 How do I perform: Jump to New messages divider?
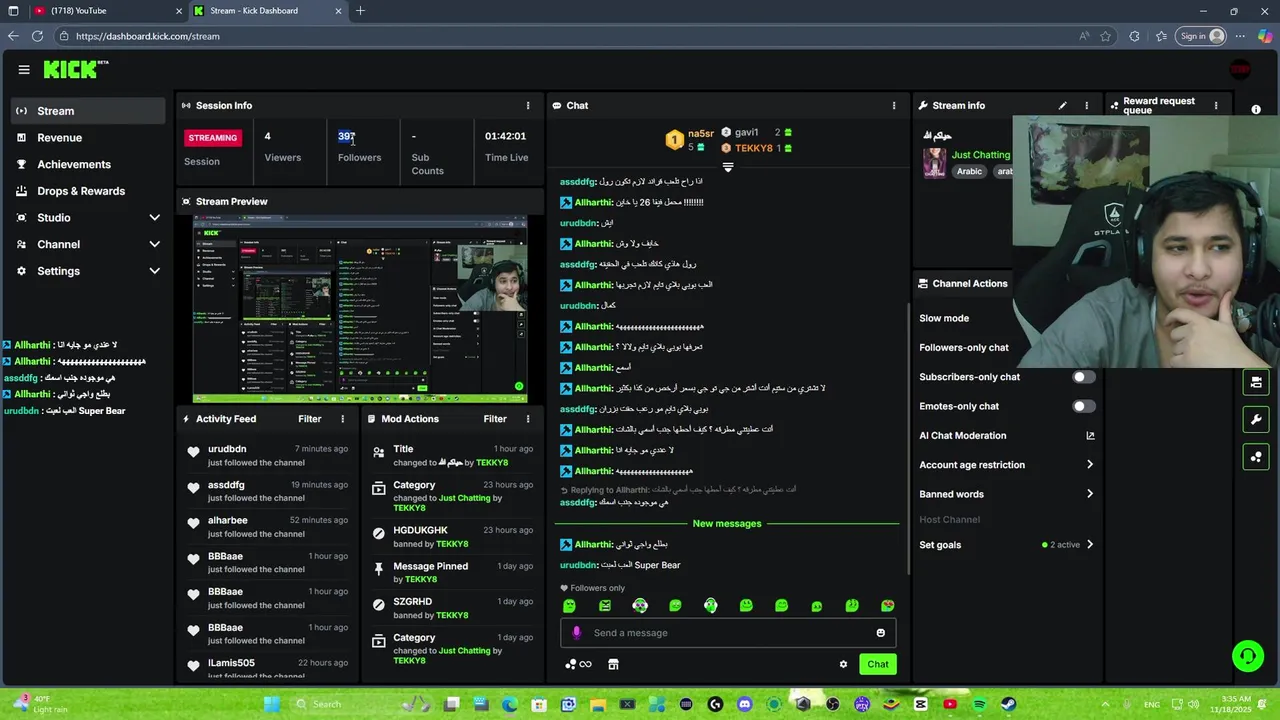[727, 524]
